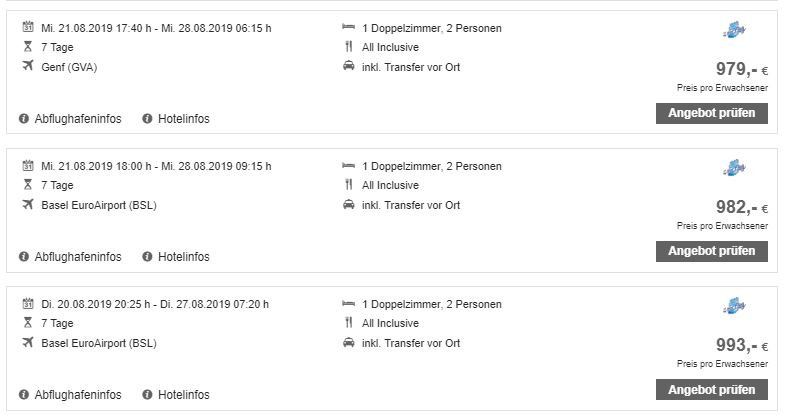This screenshot has width=785, height=418.
Task: Open Hotelinfos in the 20.08.2019 offer
Action: [x=184, y=394]
